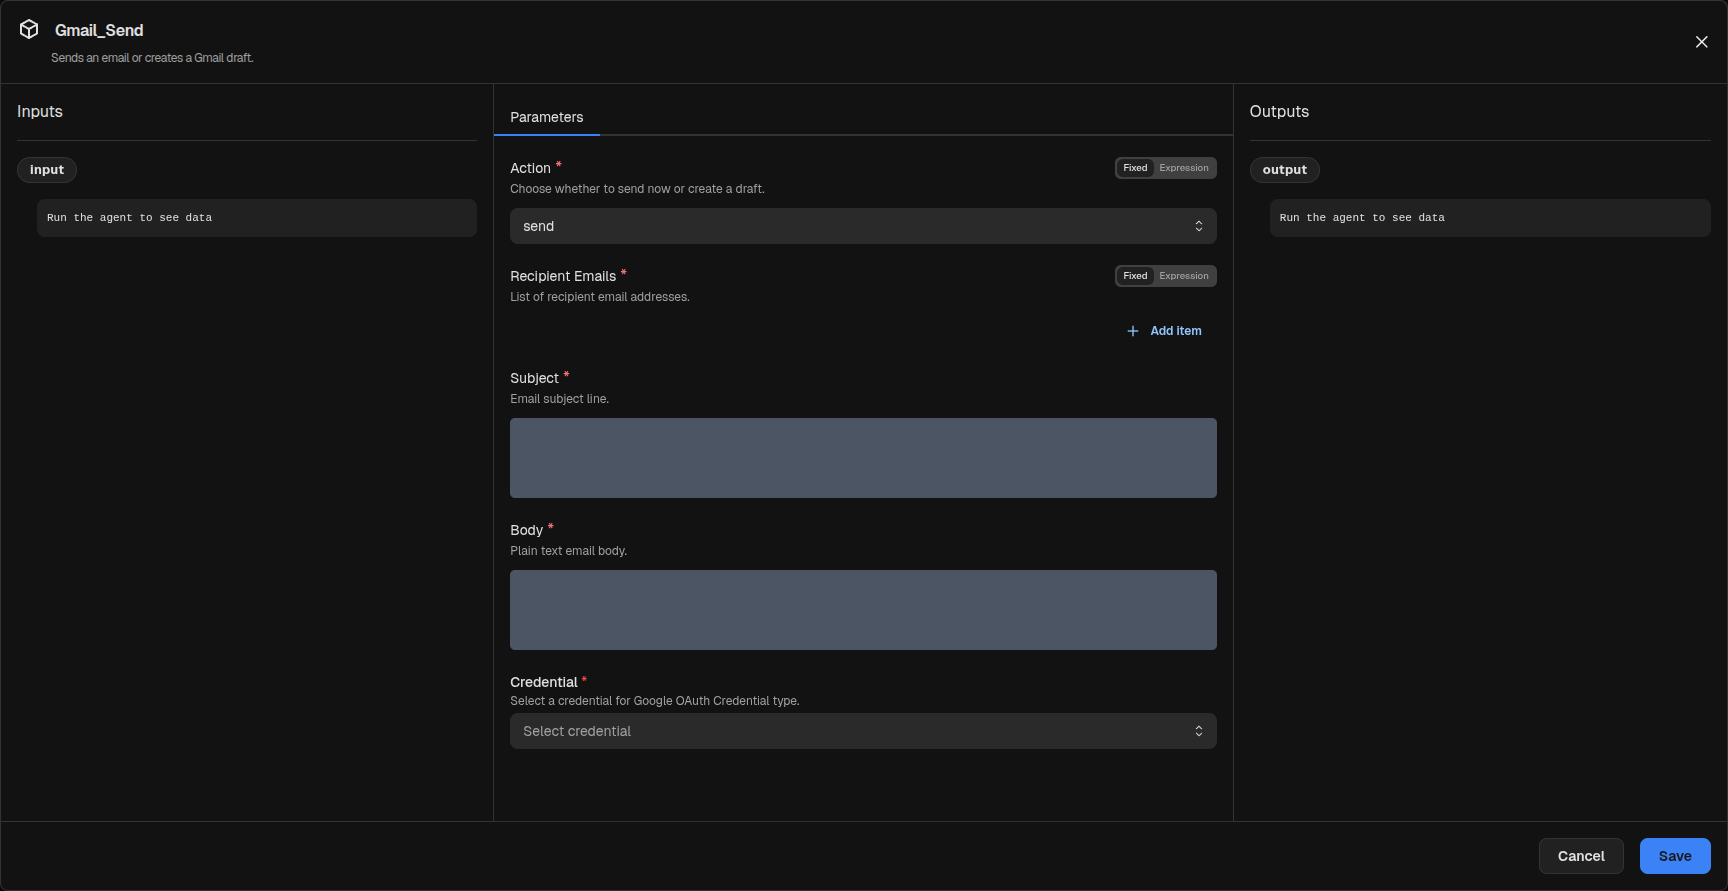Click the Gmail_Send title text

(99, 30)
